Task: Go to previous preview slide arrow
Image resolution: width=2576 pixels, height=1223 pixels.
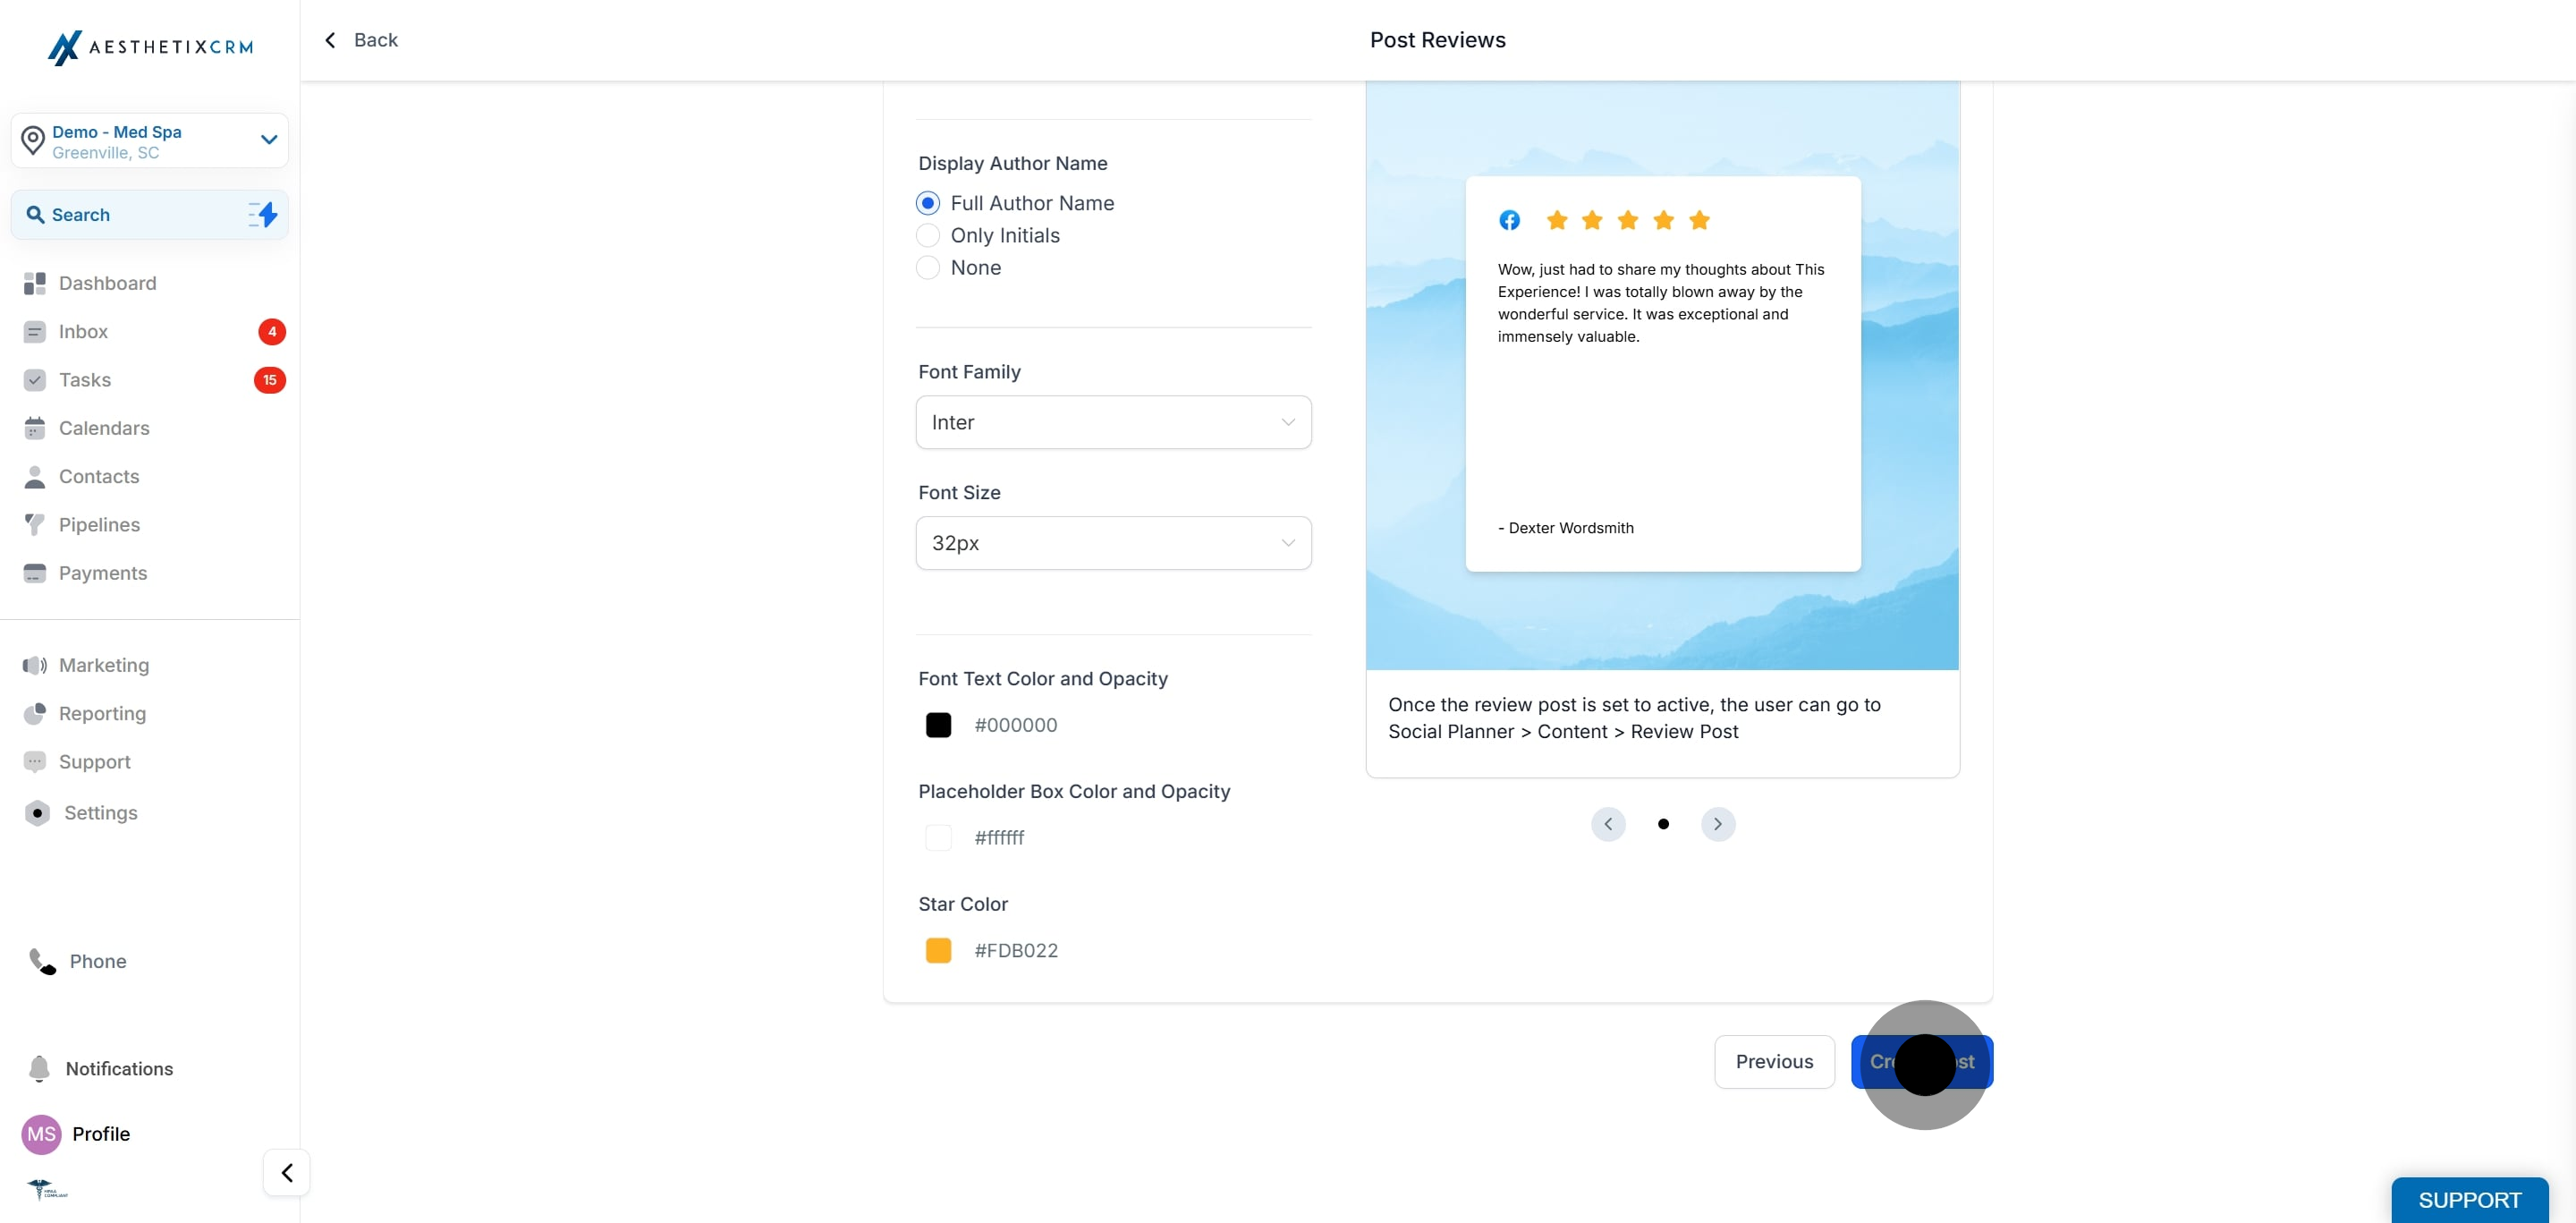Action: [x=1608, y=824]
